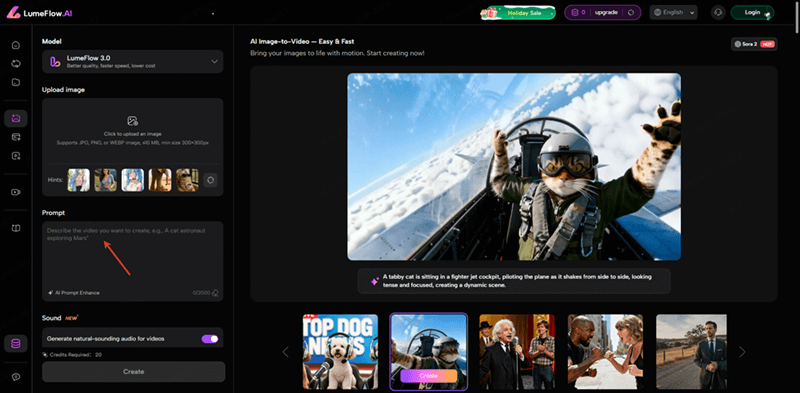Open the Home icon in the sidebar
Image resolution: width=800 pixels, height=393 pixels.
tap(16, 45)
